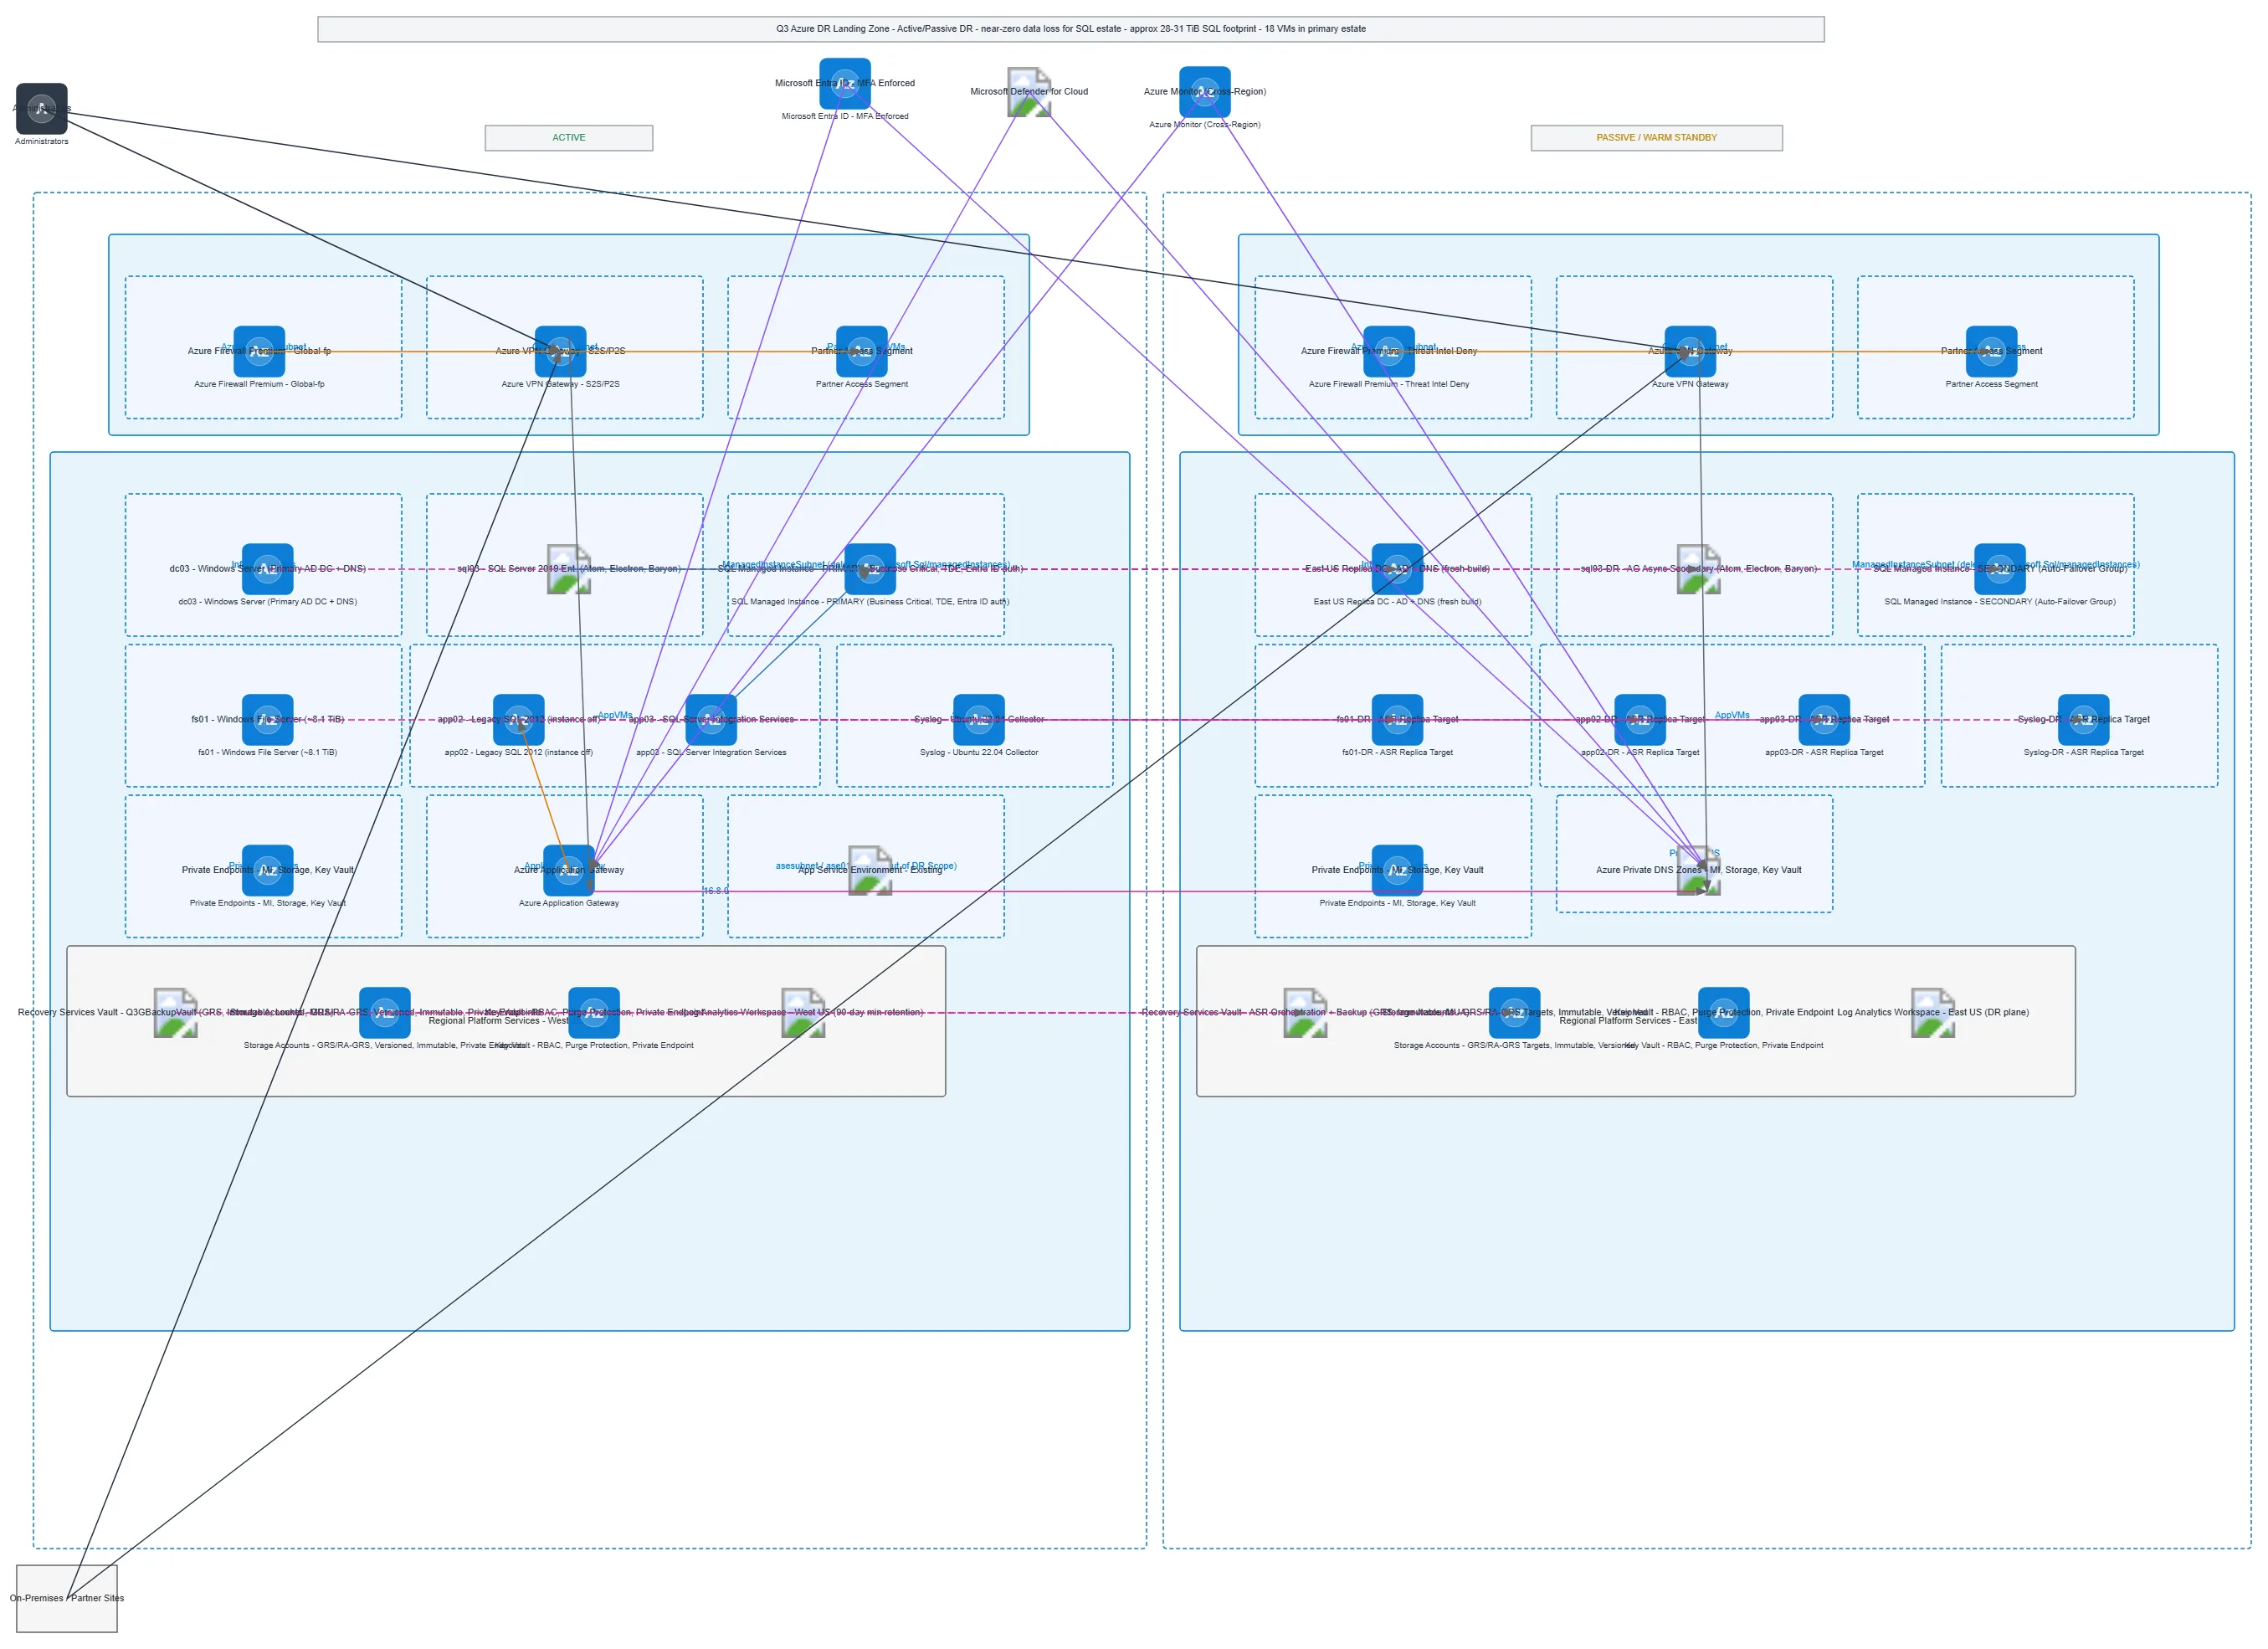The width and height of the screenshot is (2268, 1649).
Task: Click Recovery Services Vault Q3GBackupVault icon
Action: coord(175,1013)
